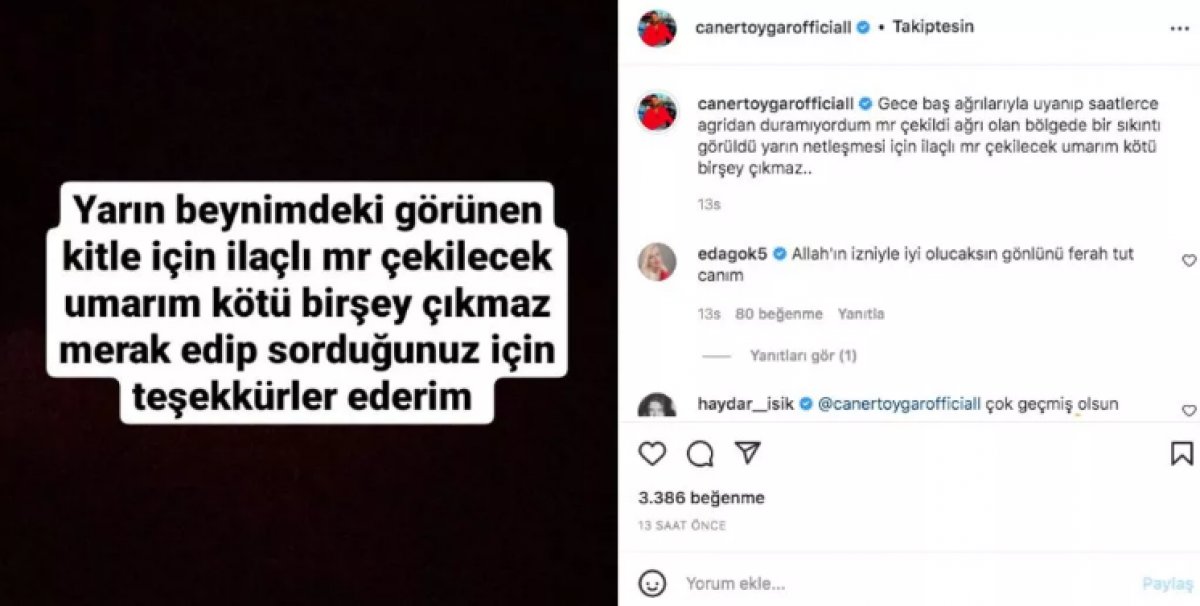1200x606 pixels.
Task: Click the canertoygarofficiall username in the header
Action: tap(773, 27)
